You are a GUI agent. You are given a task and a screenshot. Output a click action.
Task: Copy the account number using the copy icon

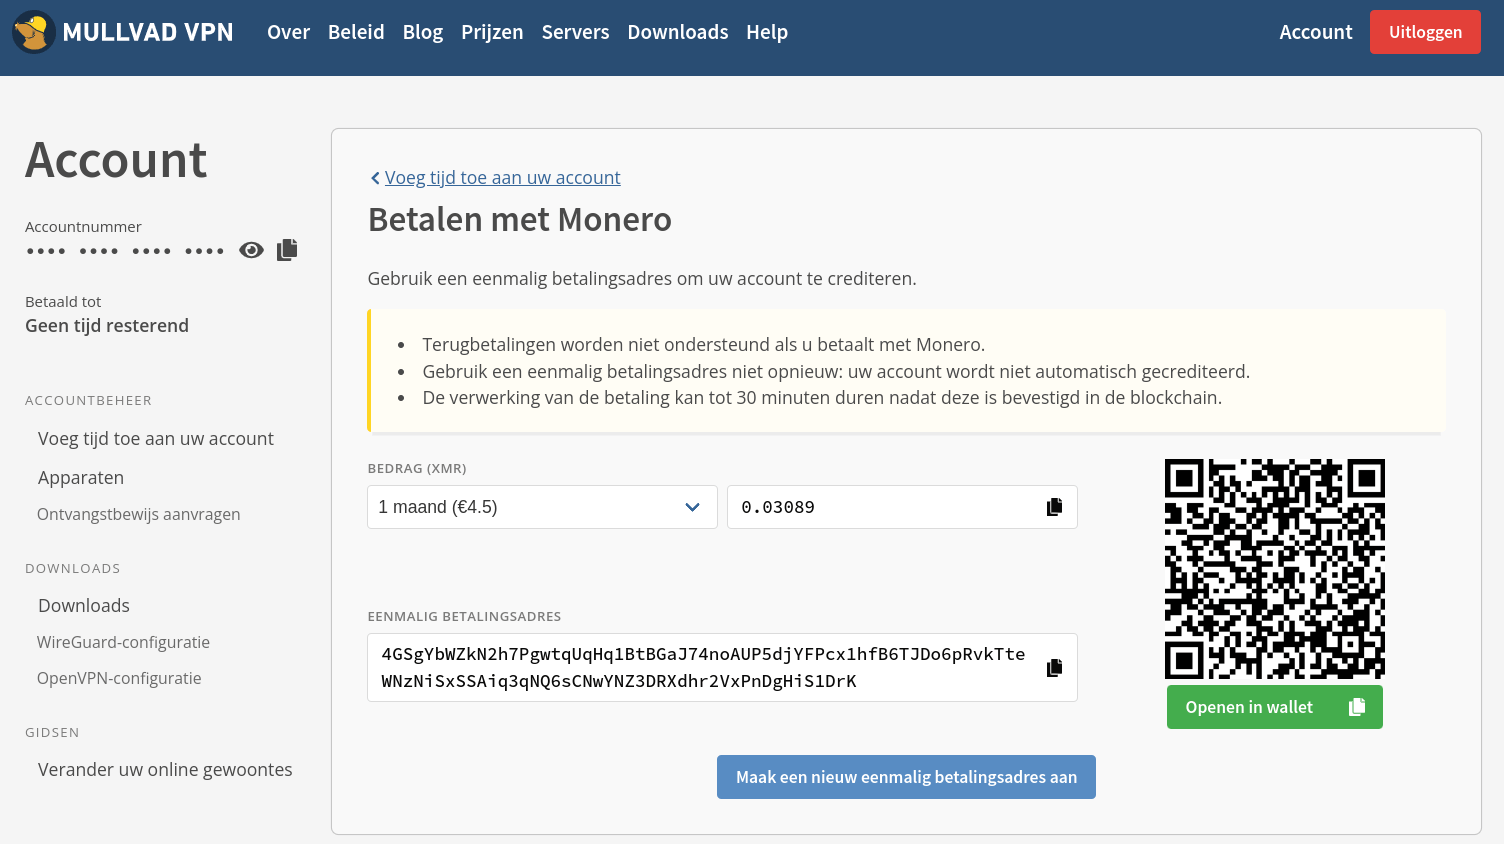pyautogui.click(x=287, y=250)
